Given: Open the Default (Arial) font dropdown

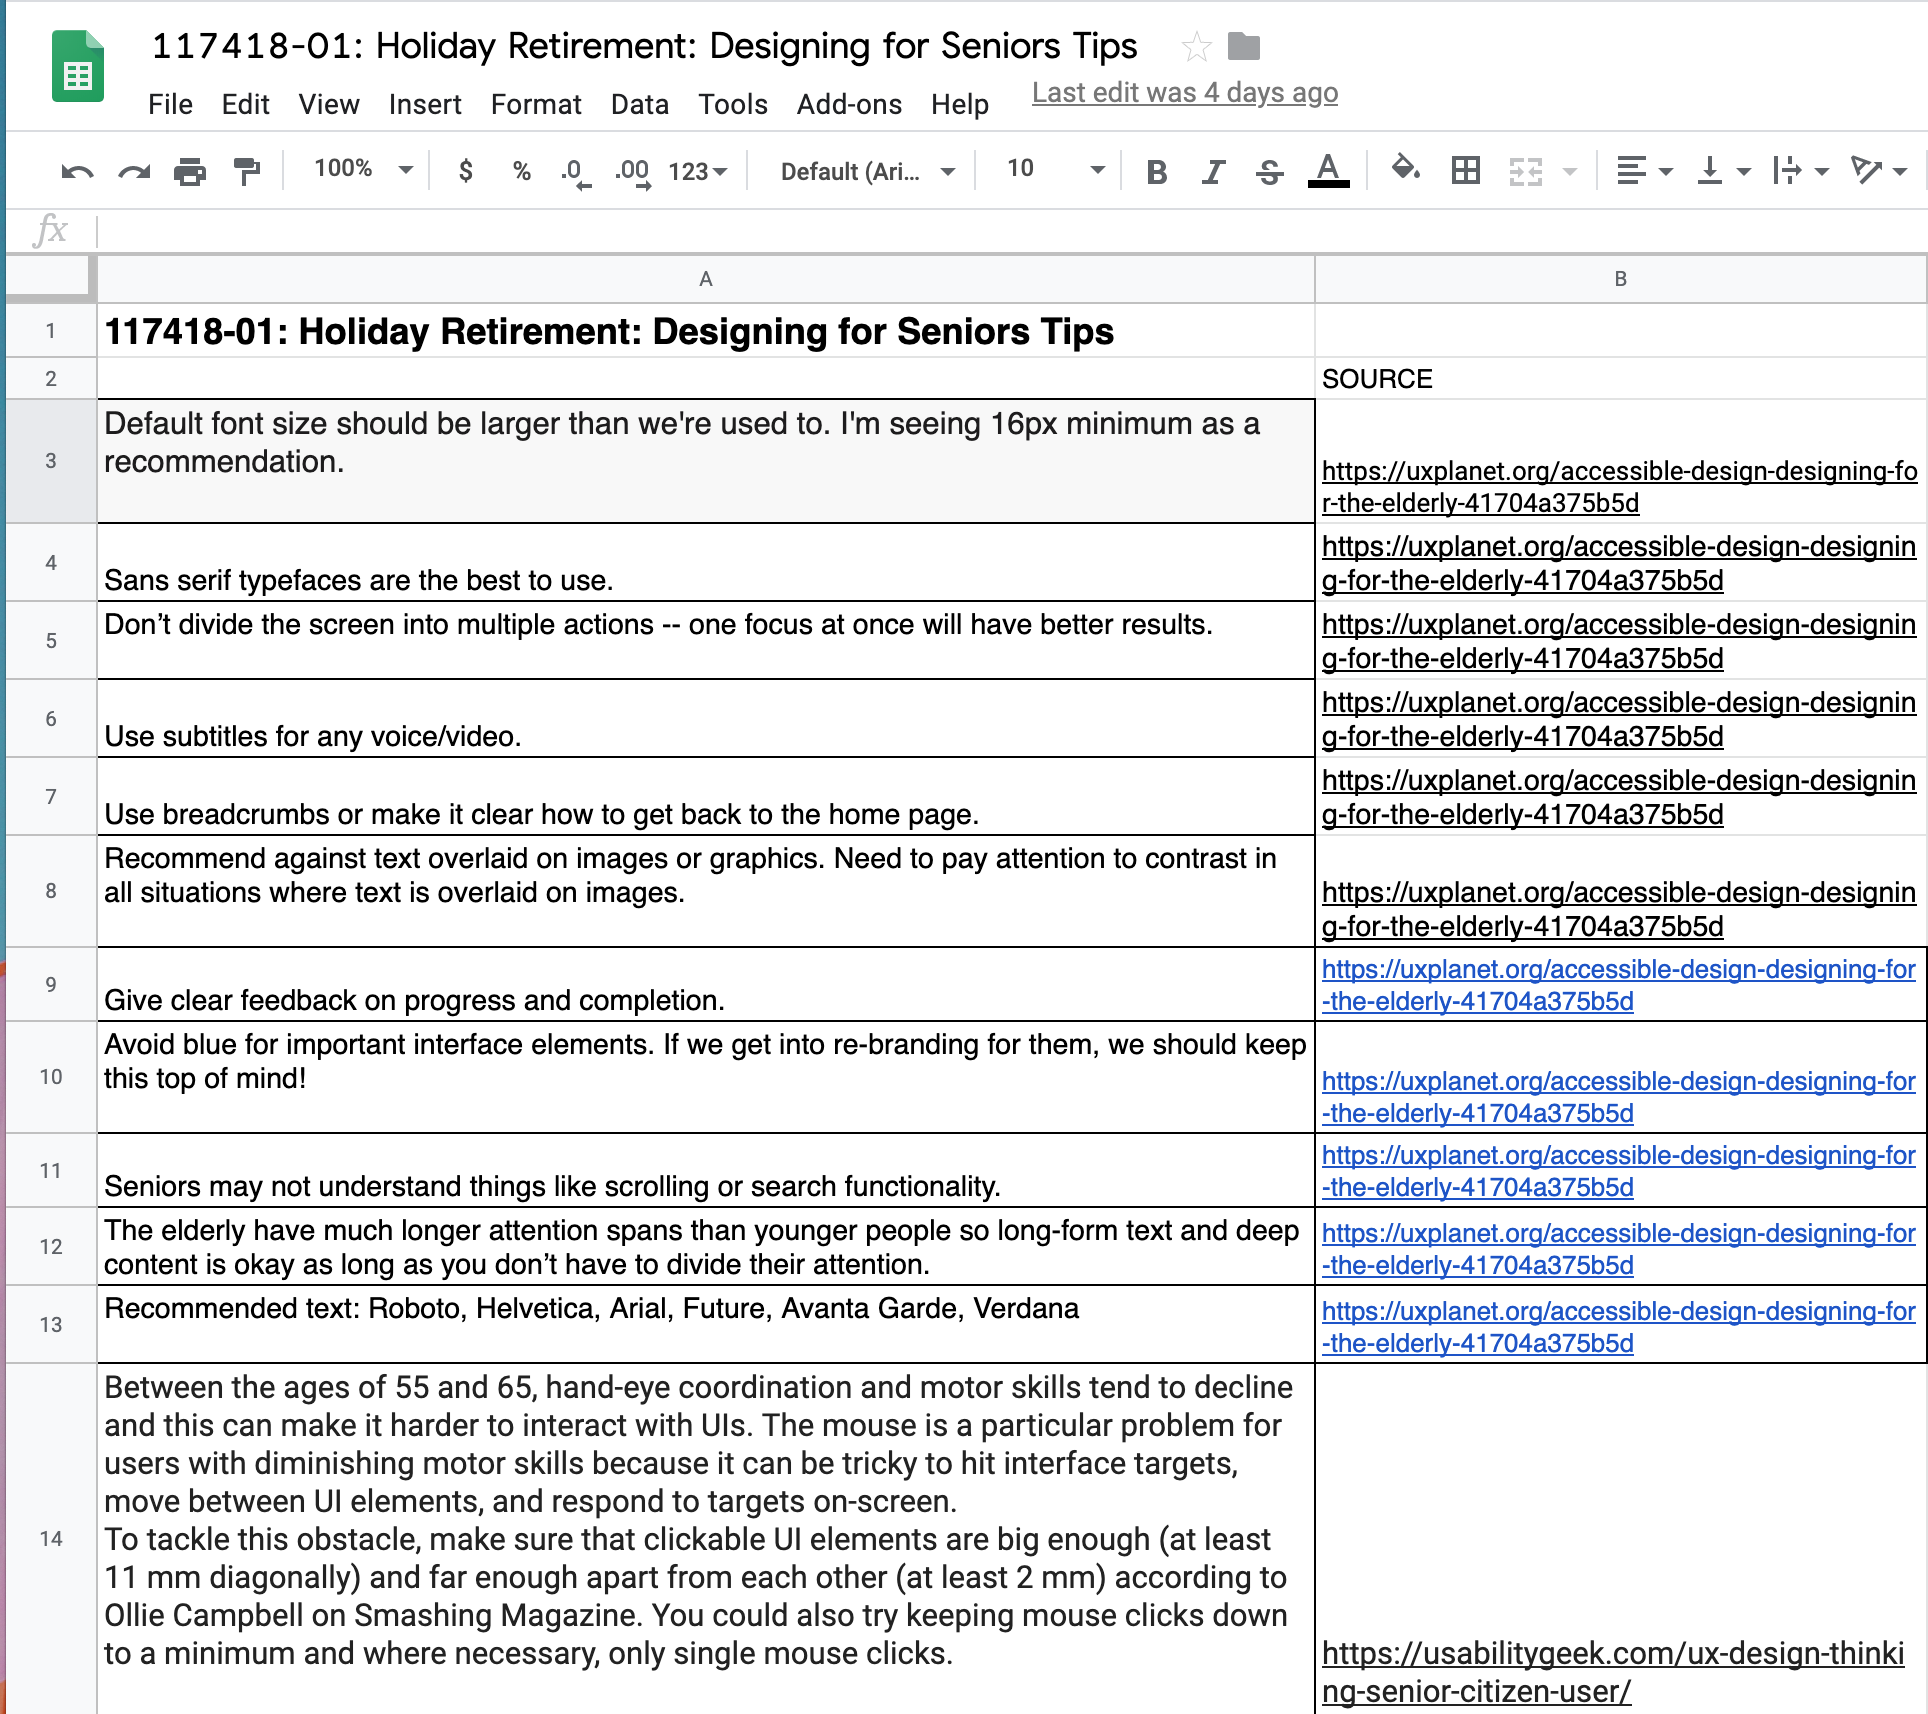Looking at the screenshot, I should coord(867,172).
